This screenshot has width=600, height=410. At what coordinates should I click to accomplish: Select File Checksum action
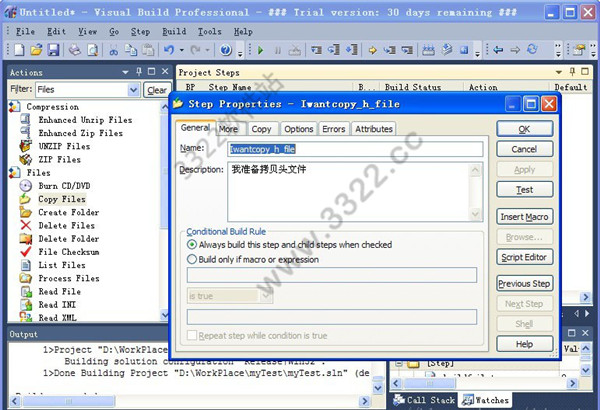68,252
